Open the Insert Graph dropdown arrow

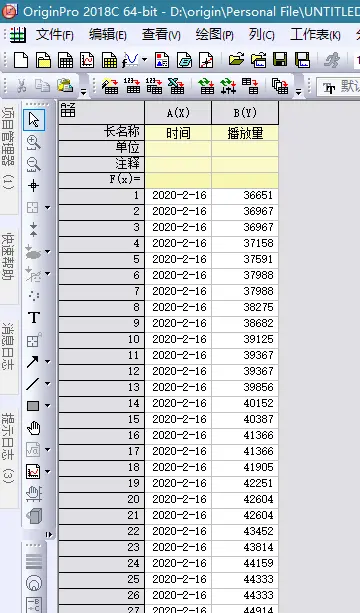48,471
